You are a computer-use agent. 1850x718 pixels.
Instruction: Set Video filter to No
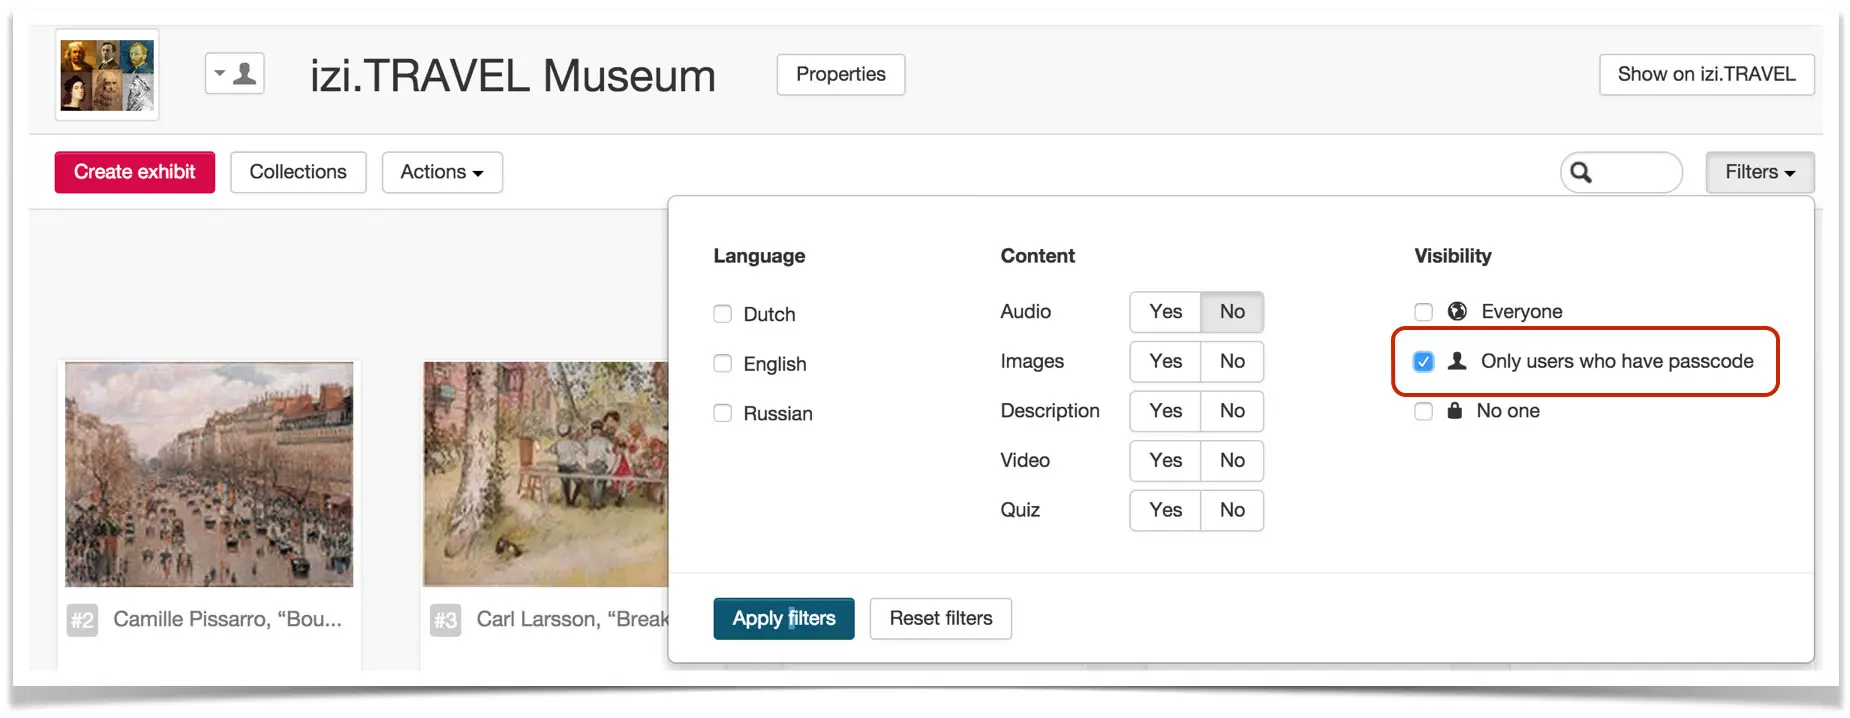click(1232, 460)
